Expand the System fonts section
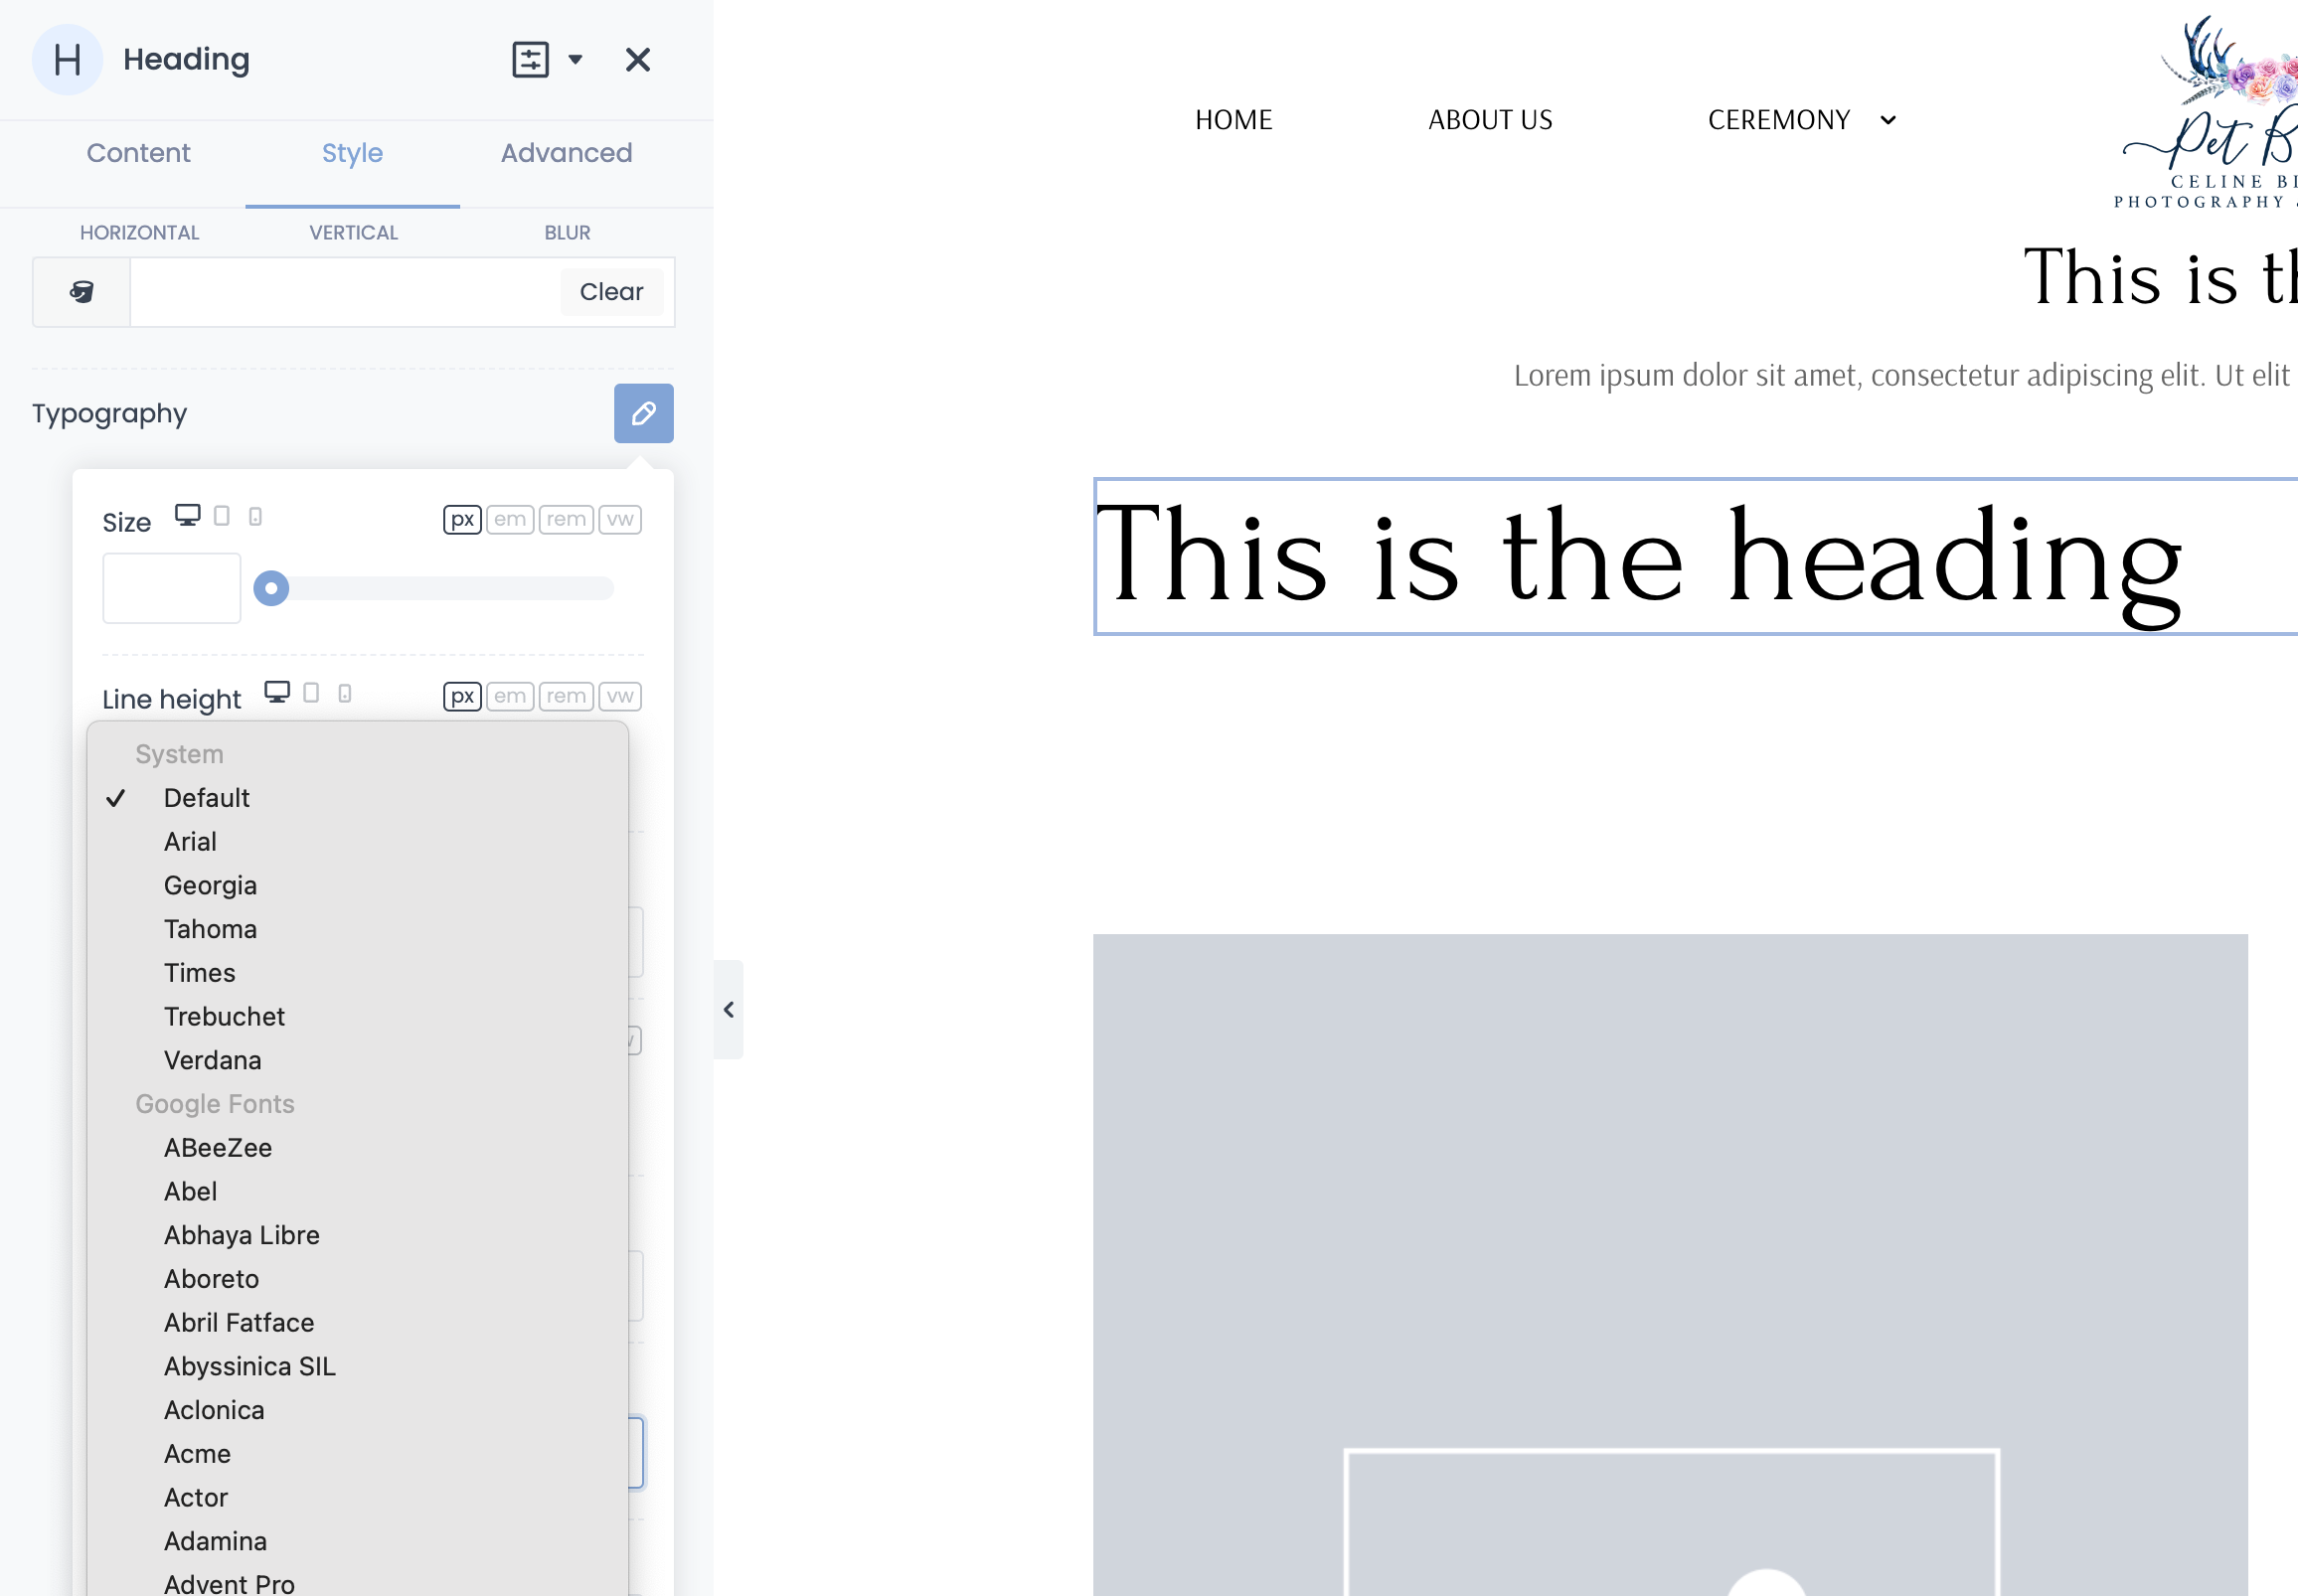The height and width of the screenshot is (1596, 2298). [178, 752]
